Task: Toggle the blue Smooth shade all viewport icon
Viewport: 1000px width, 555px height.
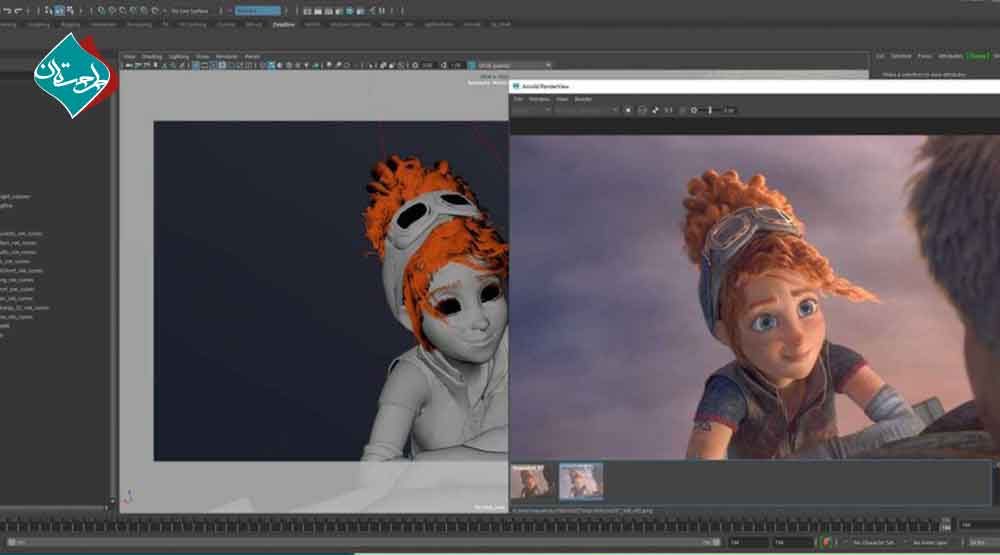Action: 271,65
